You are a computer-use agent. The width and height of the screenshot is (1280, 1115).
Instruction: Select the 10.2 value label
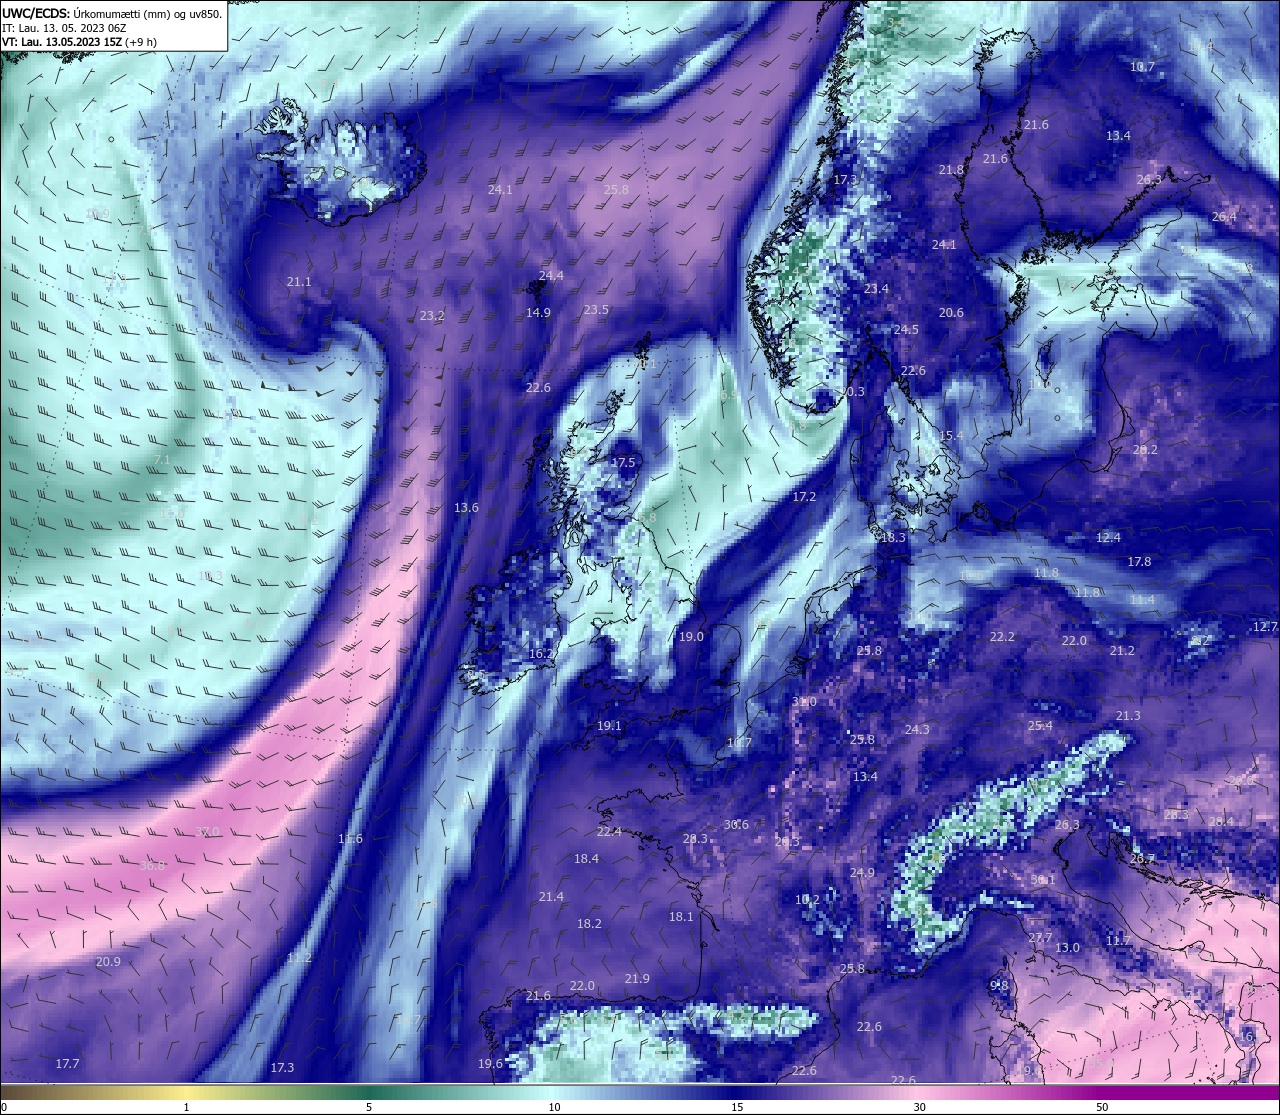point(807,899)
